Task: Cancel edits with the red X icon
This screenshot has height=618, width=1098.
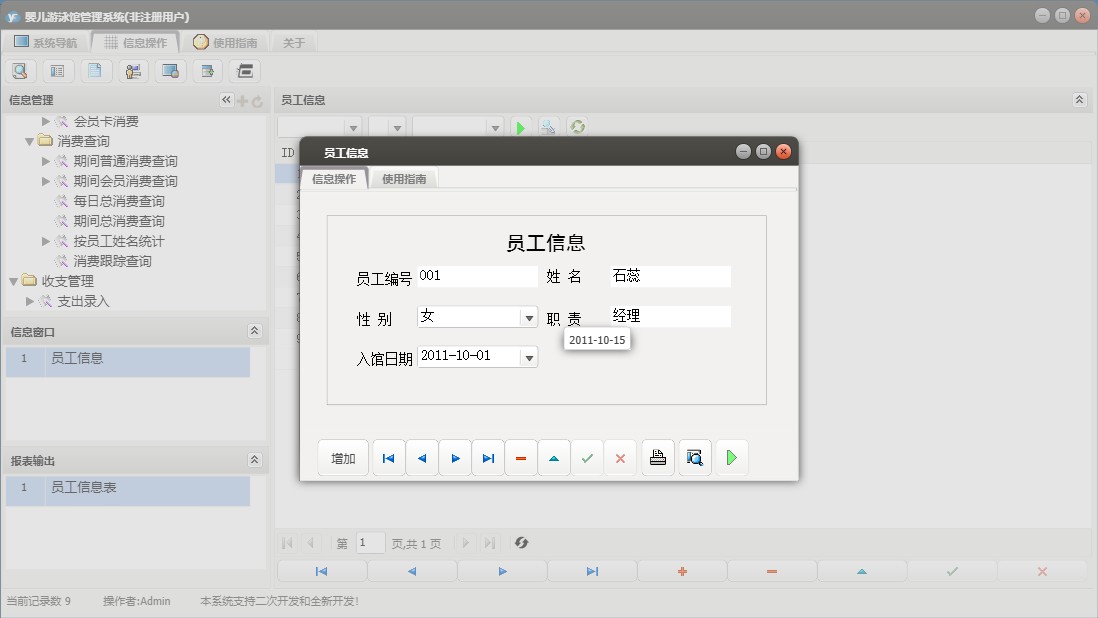Action: (620, 457)
